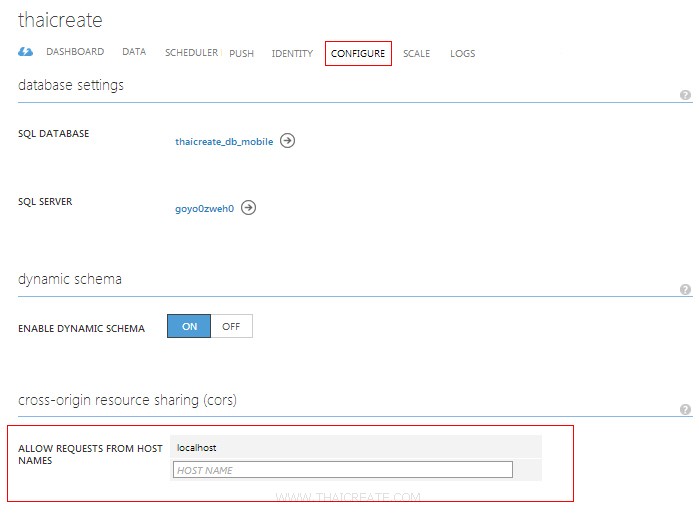Show help for cross-origin resource sharing
Image resolution: width=699 pixels, height=523 pixels.
685,409
